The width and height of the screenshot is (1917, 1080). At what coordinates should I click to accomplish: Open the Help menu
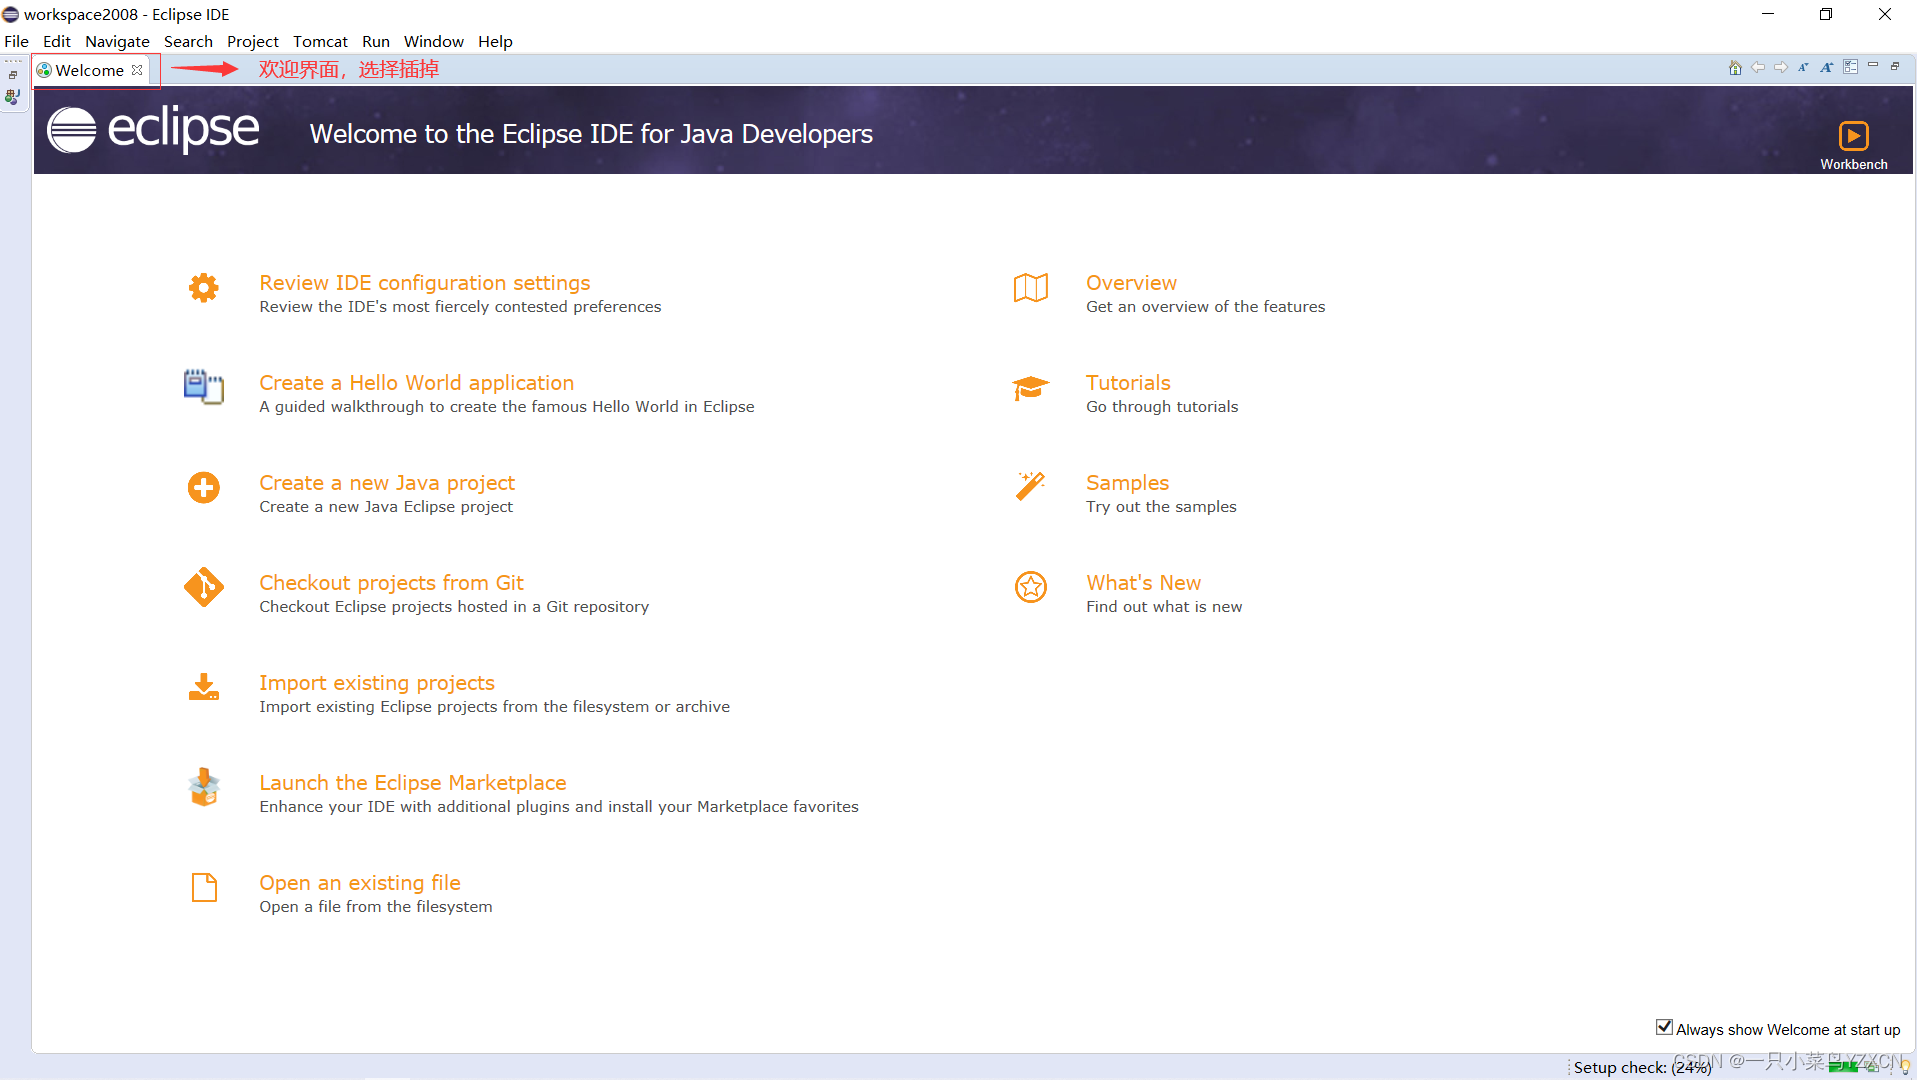495,41
